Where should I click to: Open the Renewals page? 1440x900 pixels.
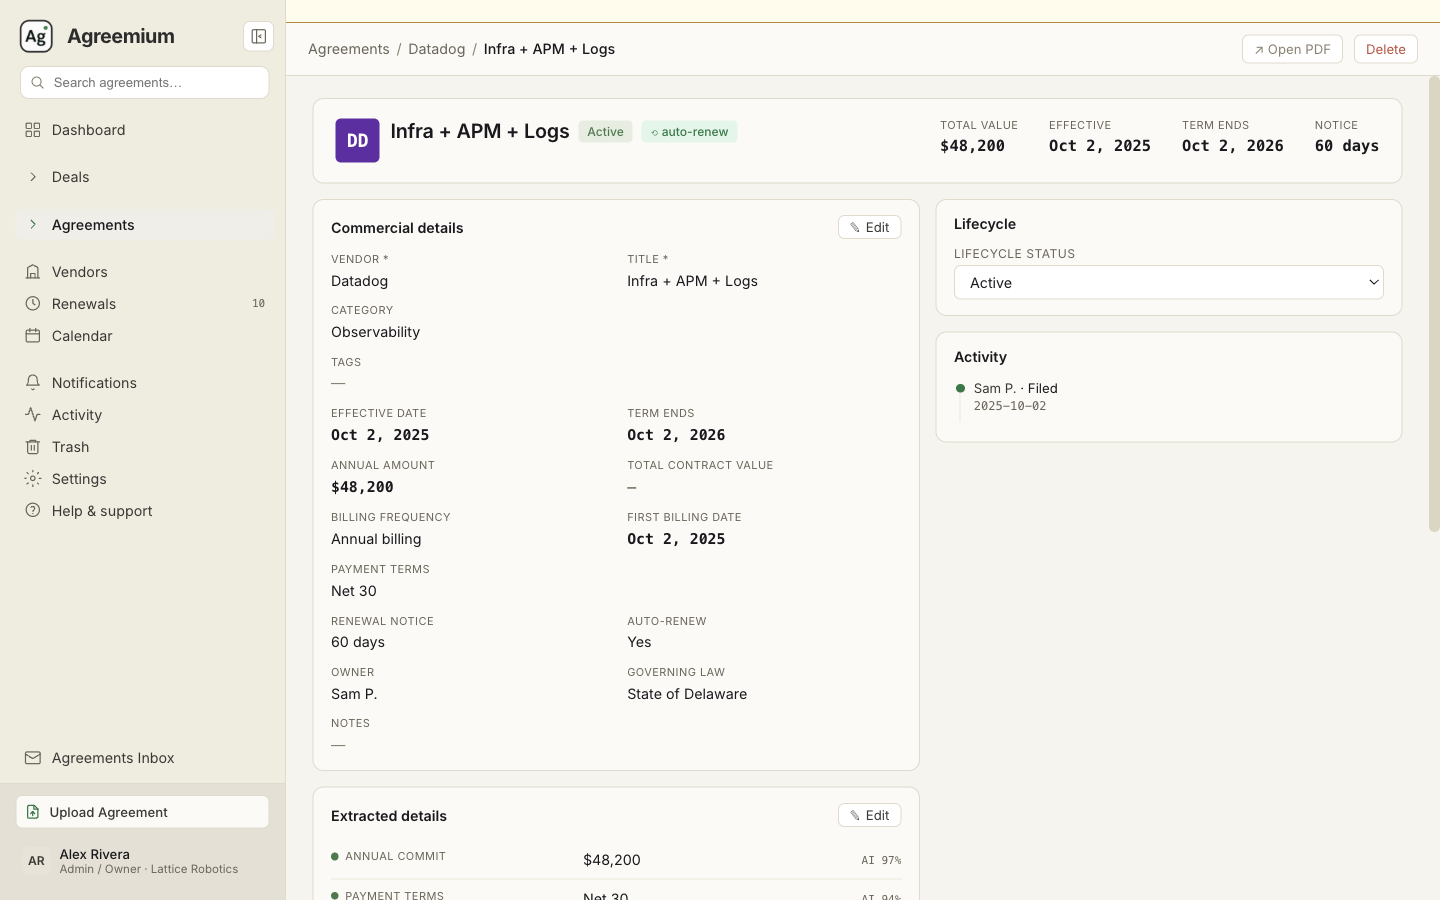coord(145,304)
